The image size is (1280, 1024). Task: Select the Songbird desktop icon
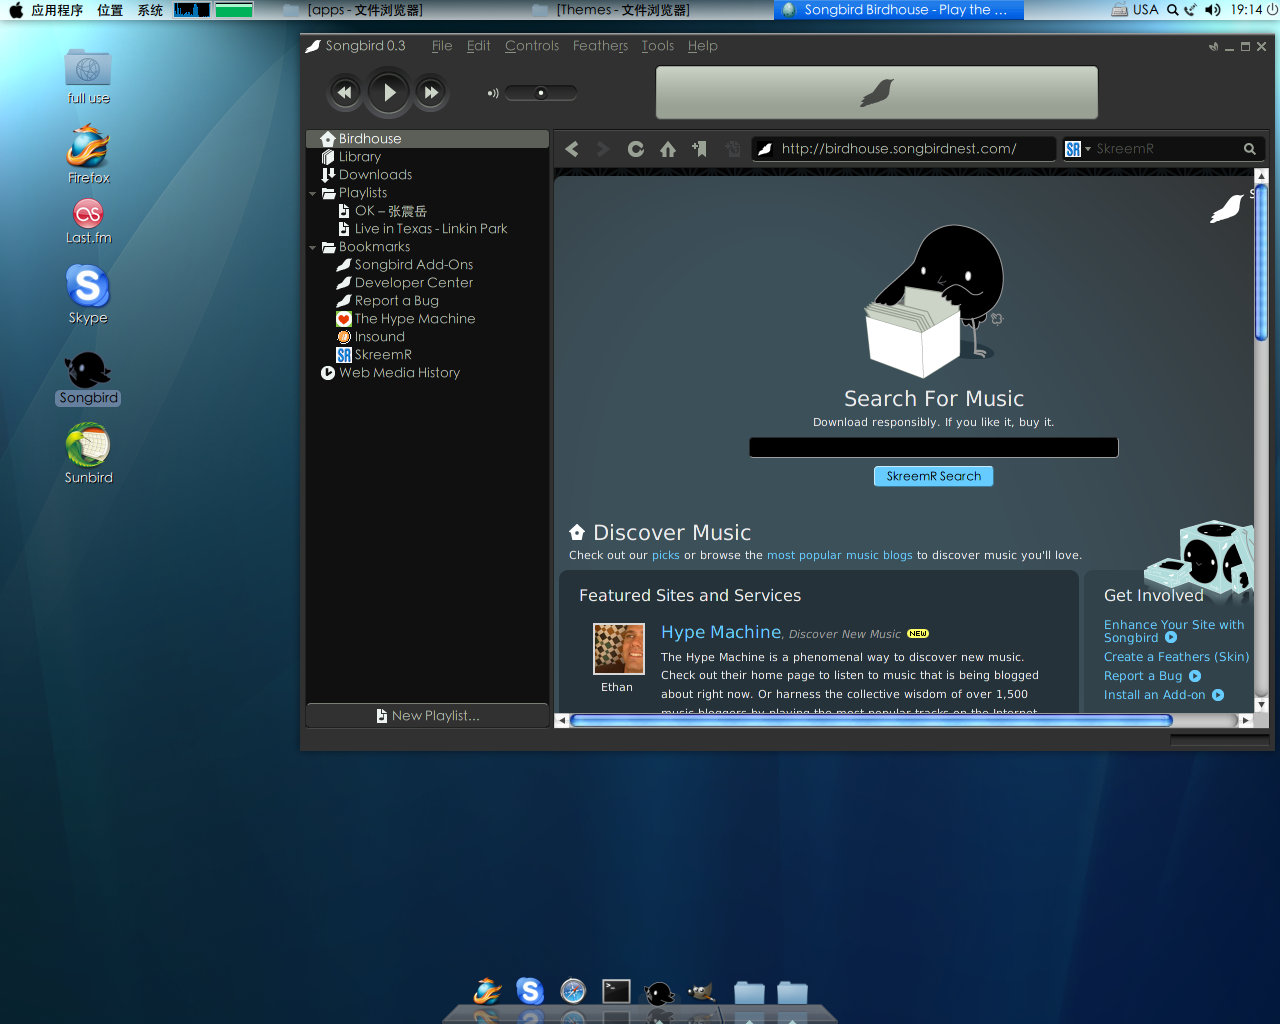[88, 378]
